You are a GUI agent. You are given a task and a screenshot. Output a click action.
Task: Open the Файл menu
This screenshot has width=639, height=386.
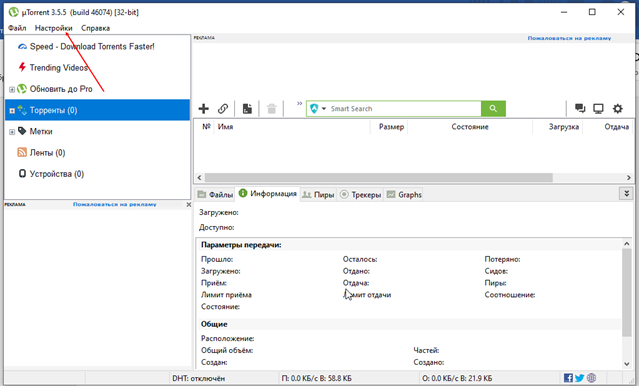click(17, 28)
